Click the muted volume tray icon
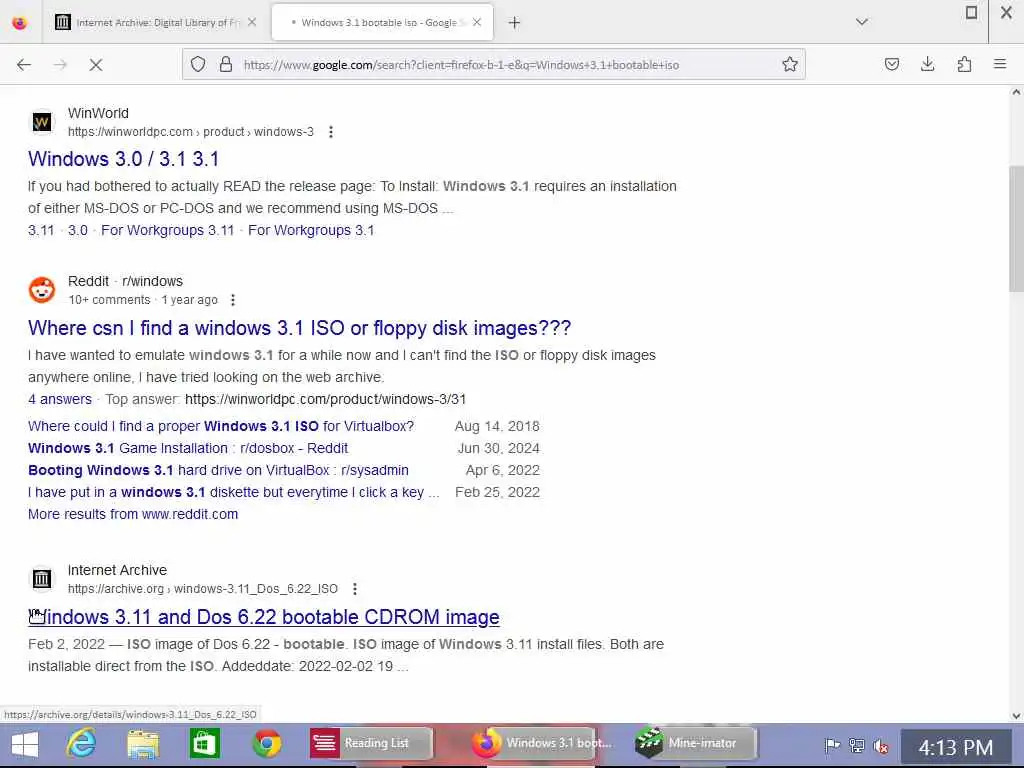1024x768 pixels. coord(881,745)
